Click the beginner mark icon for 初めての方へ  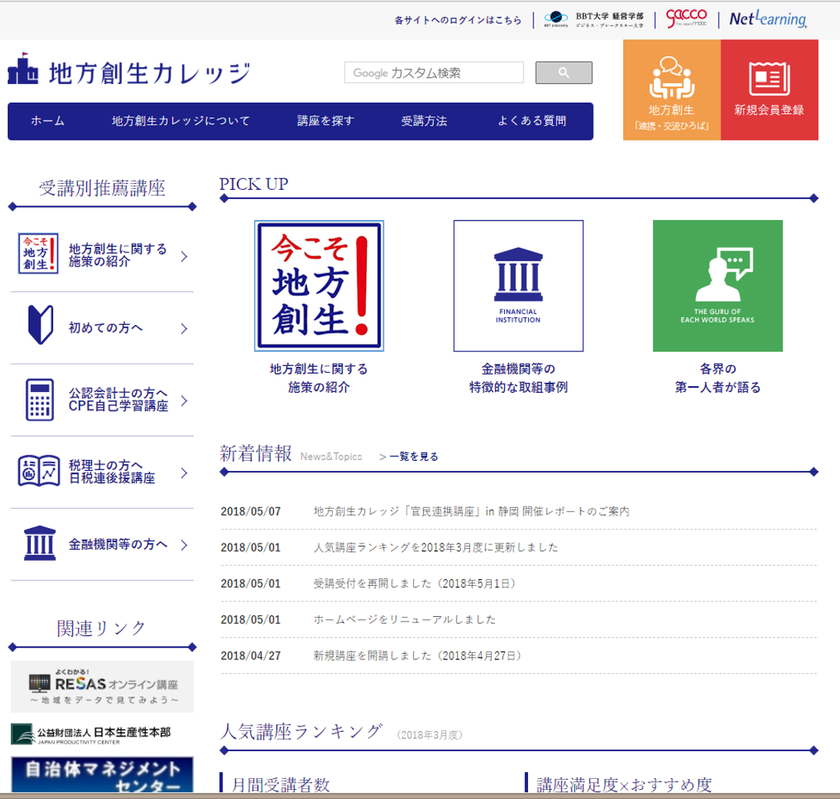click(39, 327)
